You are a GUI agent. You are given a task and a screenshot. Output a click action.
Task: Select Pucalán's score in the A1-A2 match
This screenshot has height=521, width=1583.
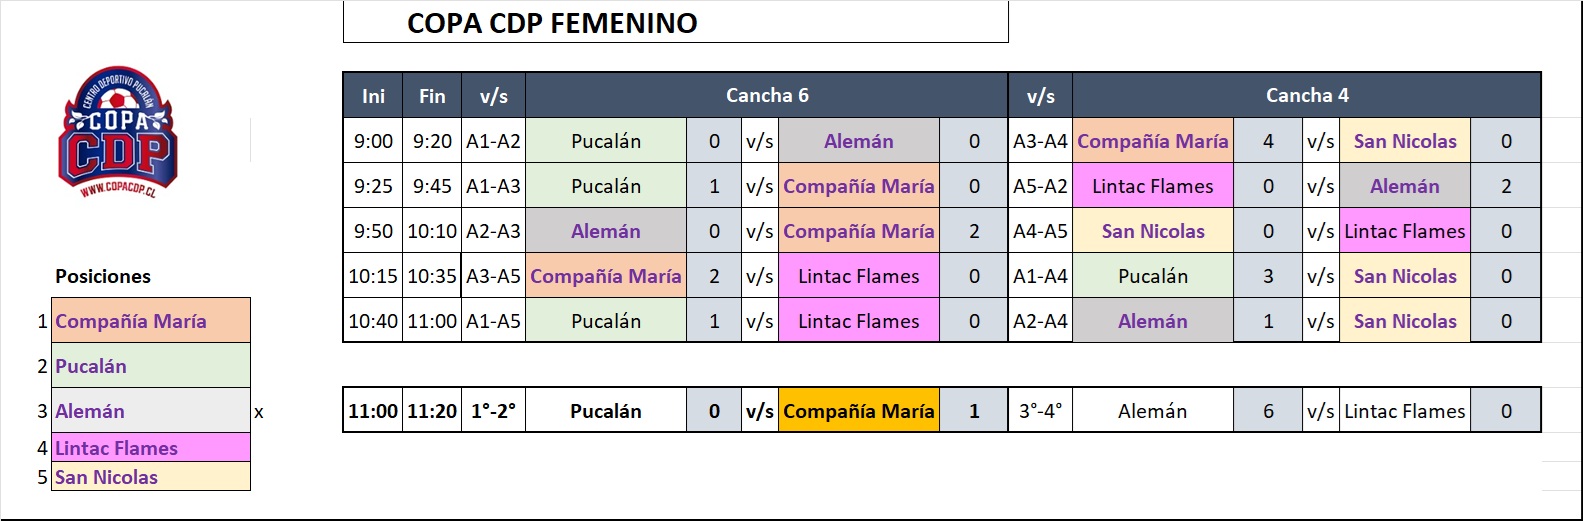(714, 141)
